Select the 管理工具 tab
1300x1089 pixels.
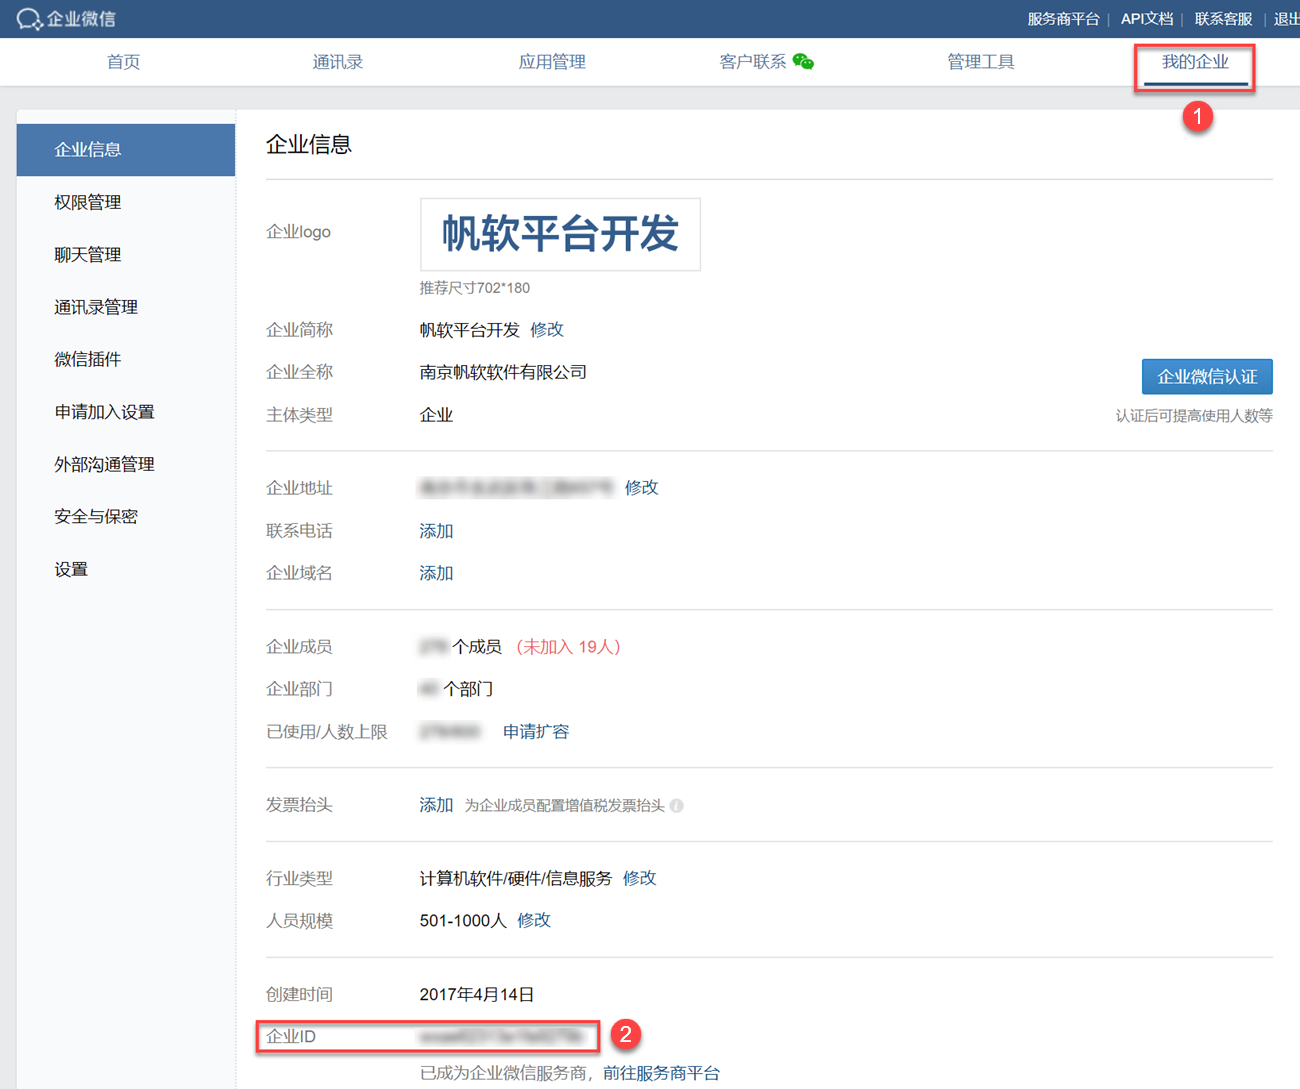coord(980,62)
